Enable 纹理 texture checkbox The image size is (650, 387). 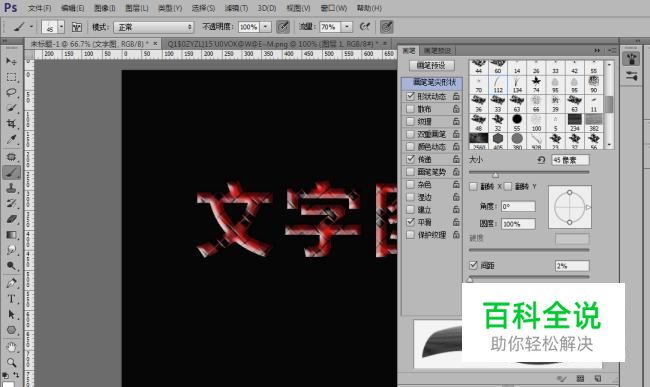[410, 121]
